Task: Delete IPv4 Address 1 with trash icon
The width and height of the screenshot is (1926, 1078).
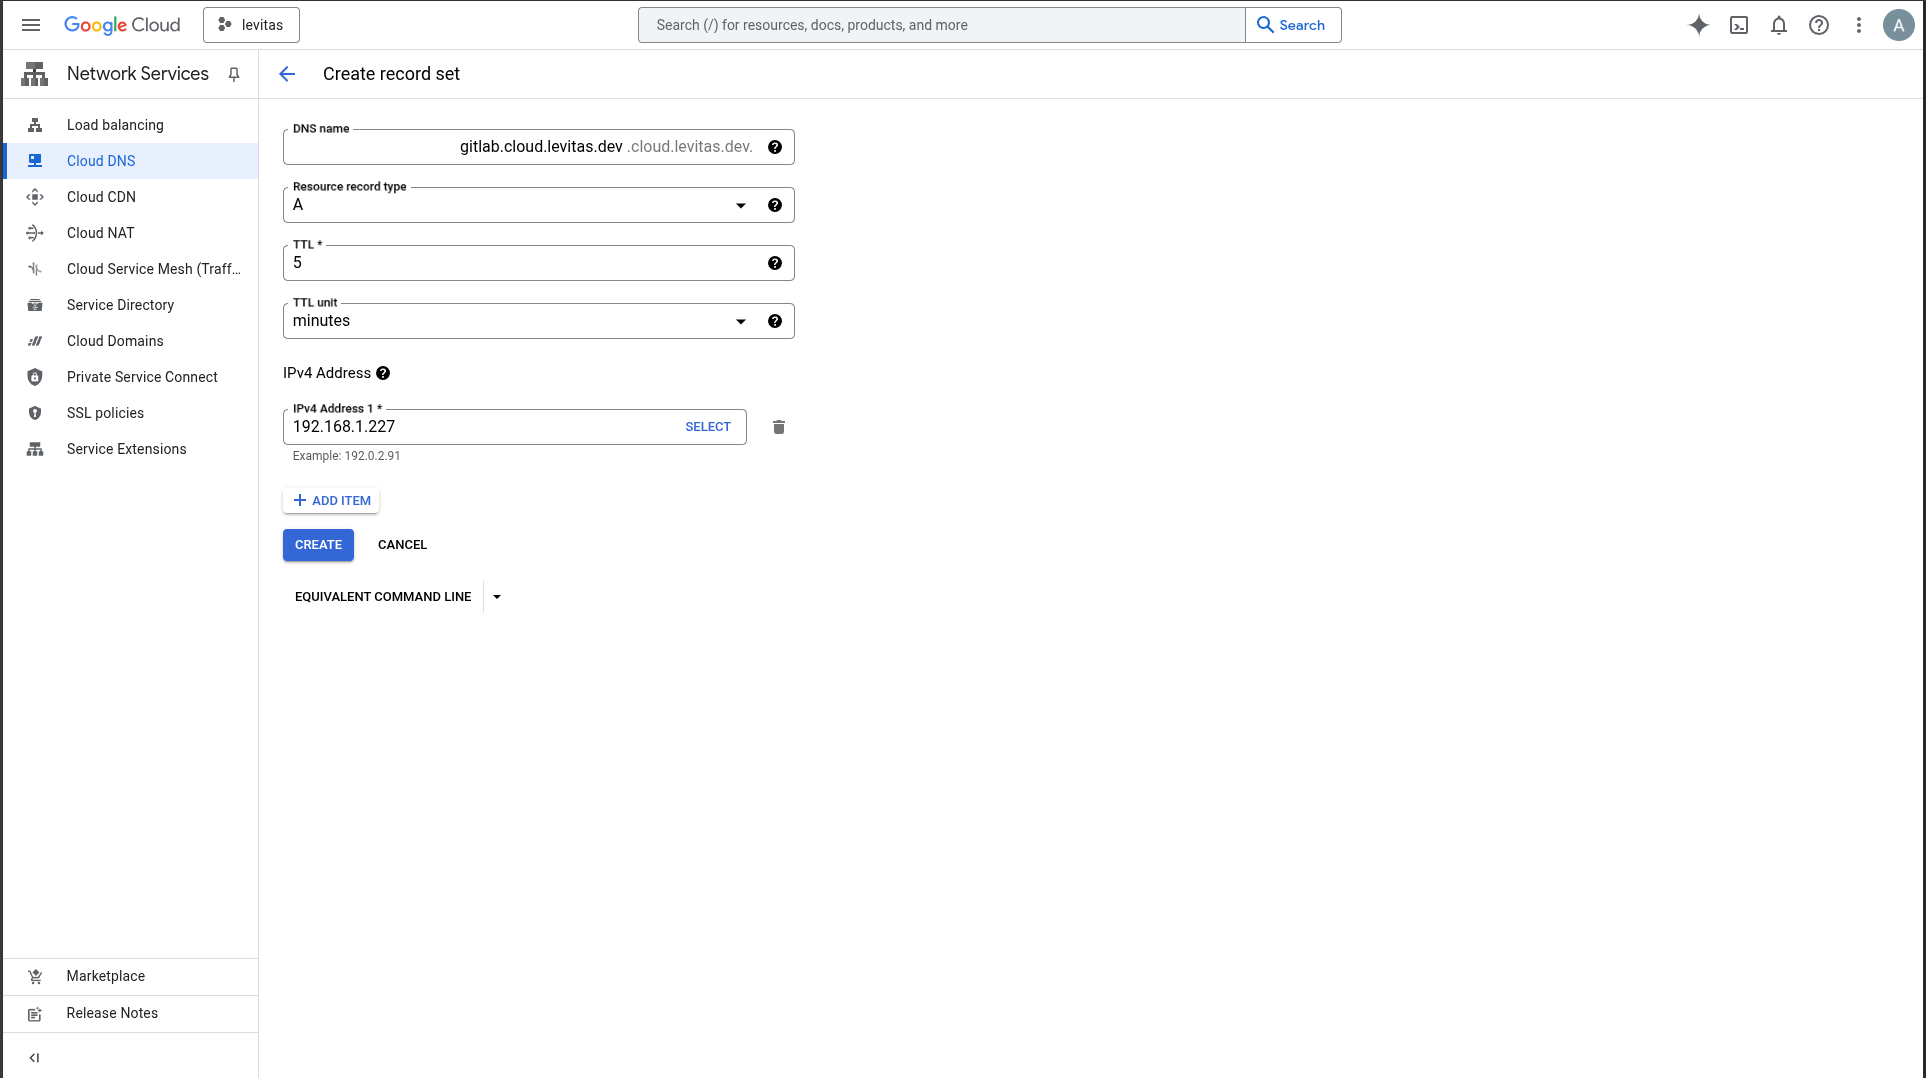Action: pyautogui.click(x=779, y=427)
